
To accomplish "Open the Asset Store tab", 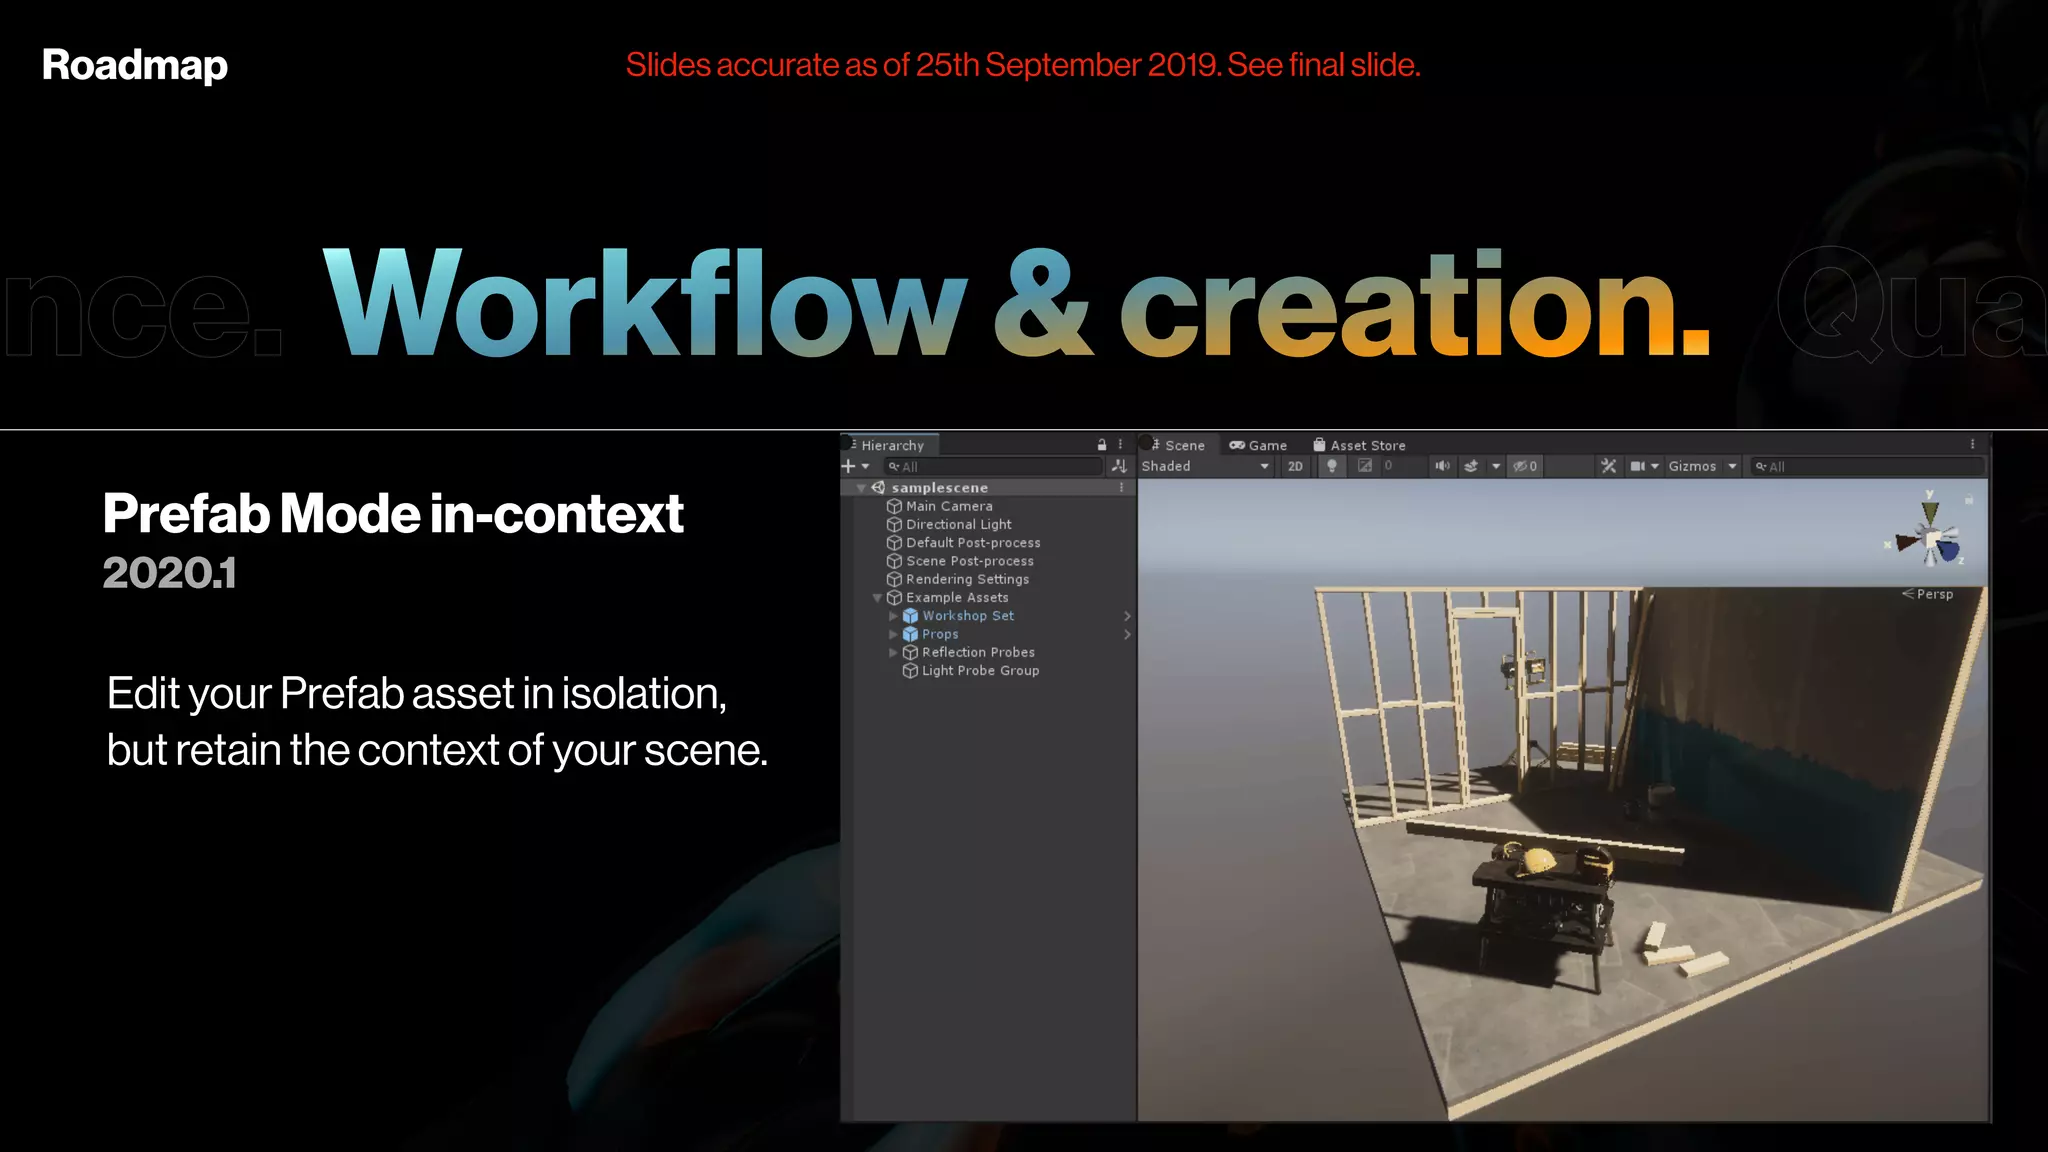I will click(x=1359, y=445).
